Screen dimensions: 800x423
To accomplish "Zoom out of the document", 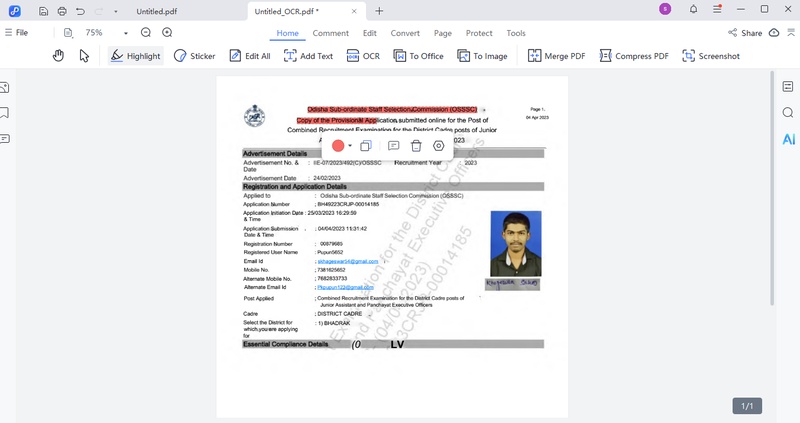I will tap(146, 33).
